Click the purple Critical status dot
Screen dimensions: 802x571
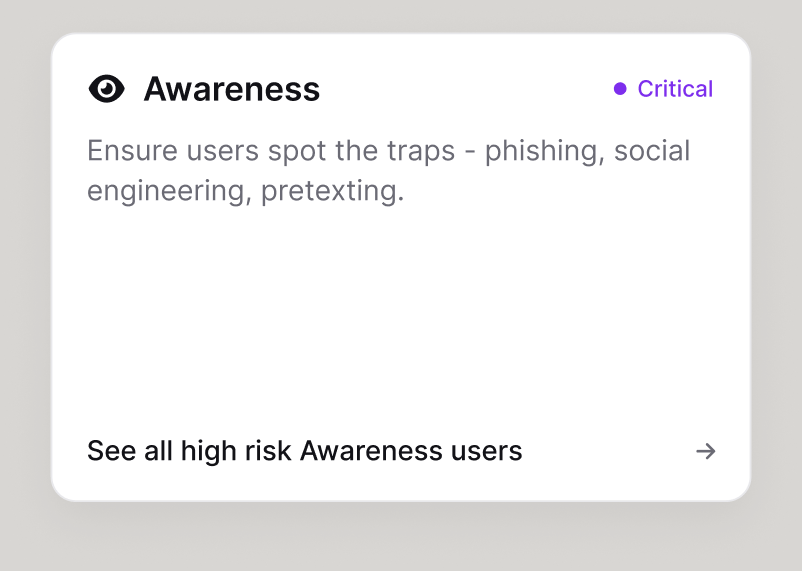pos(620,89)
